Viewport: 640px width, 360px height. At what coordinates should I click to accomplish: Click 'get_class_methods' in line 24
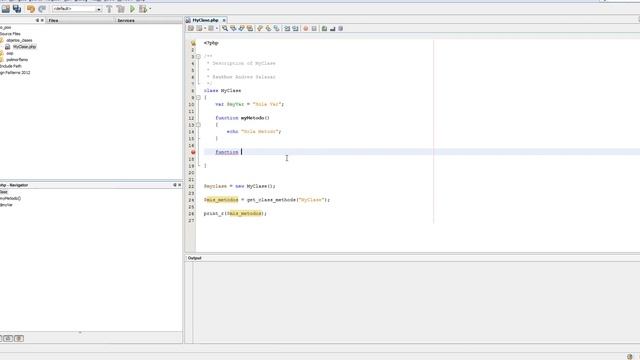click(x=271, y=200)
